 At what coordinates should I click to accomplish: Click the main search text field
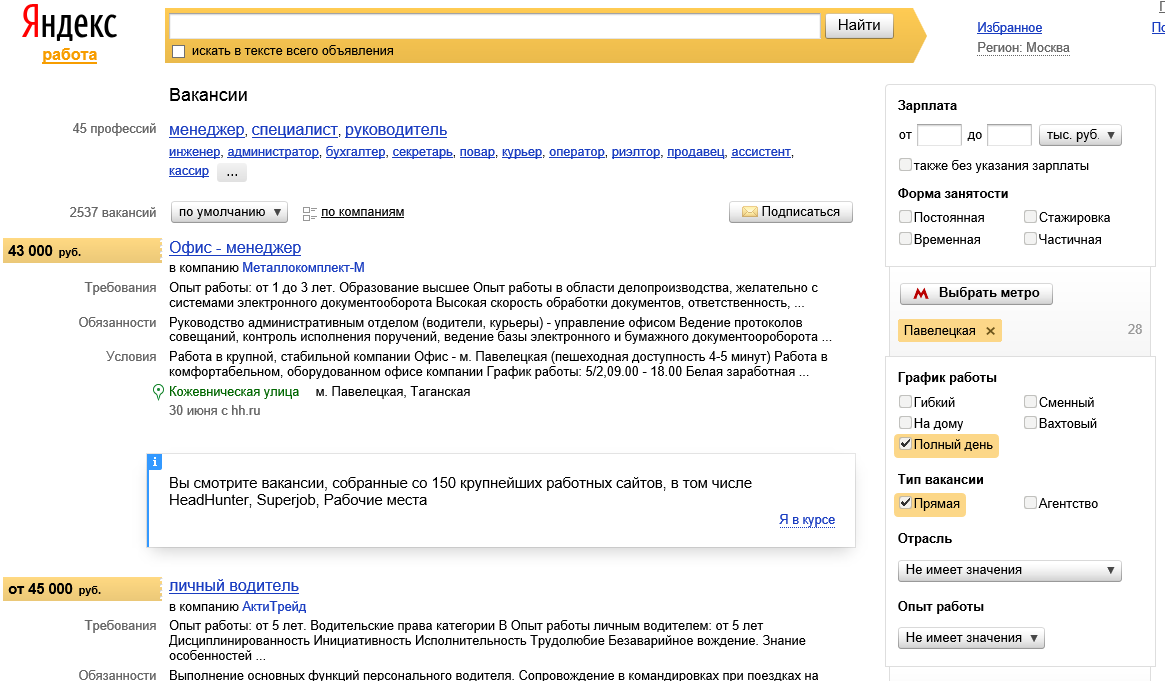pos(494,26)
